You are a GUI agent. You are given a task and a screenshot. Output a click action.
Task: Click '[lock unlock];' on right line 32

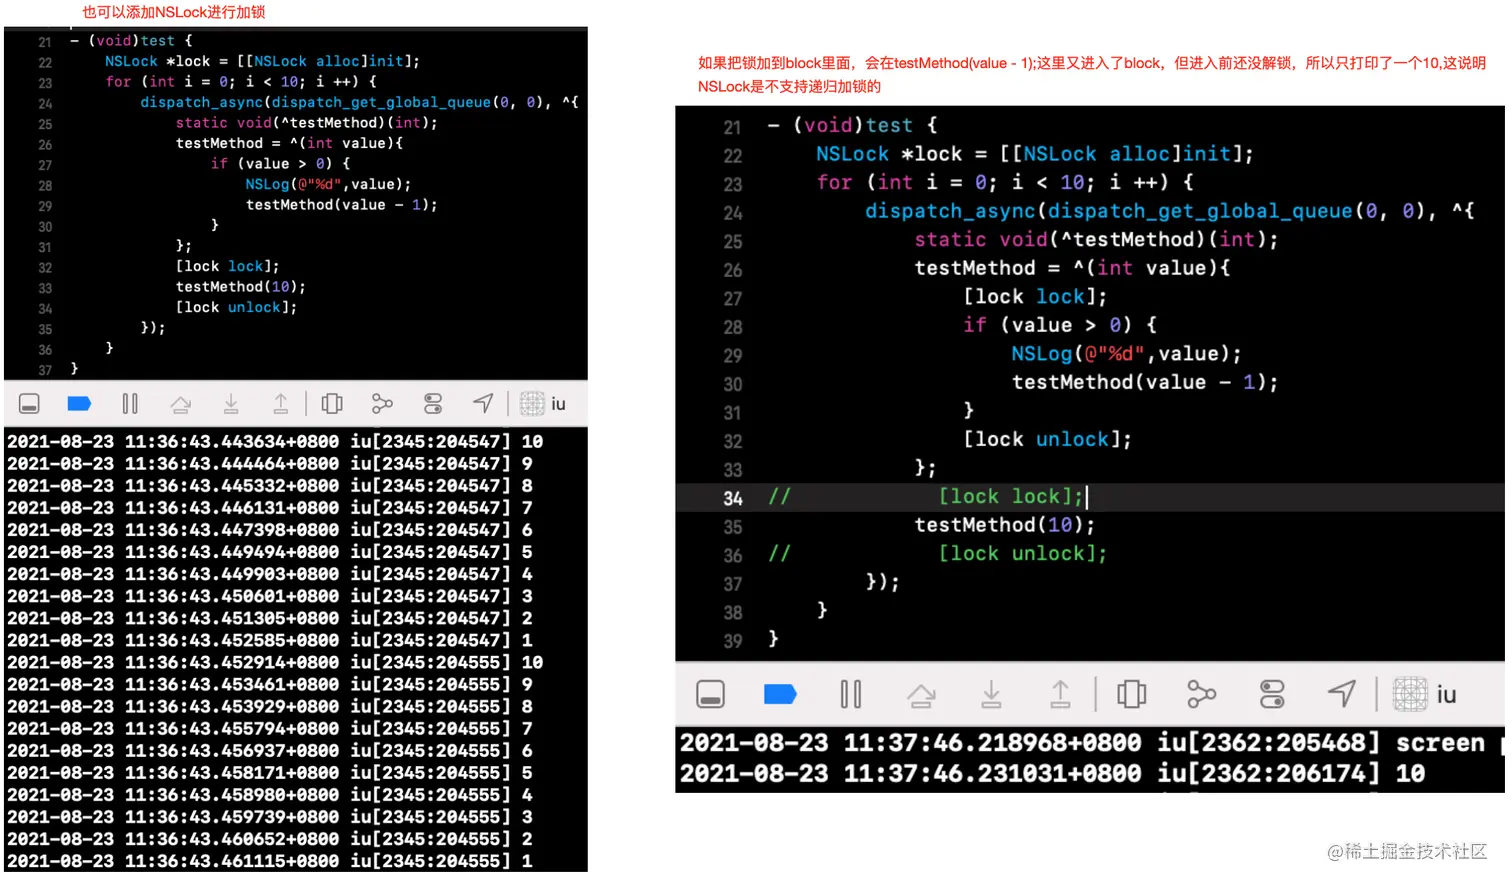[x=1048, y=440]
